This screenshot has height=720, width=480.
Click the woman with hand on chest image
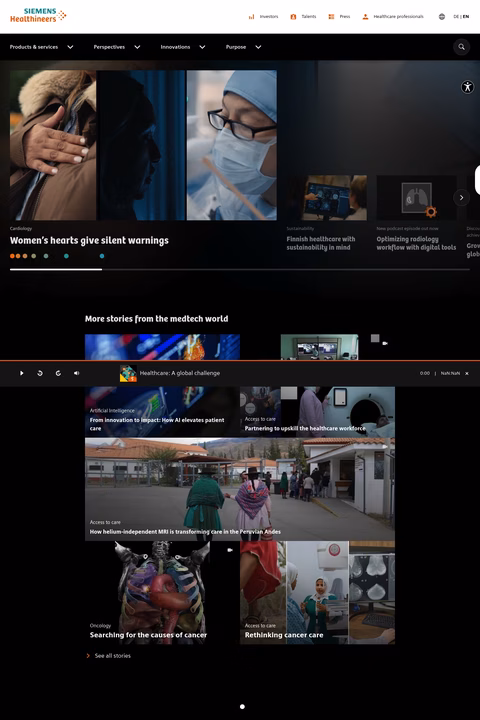pyautogui.click(x=53, y=145)
